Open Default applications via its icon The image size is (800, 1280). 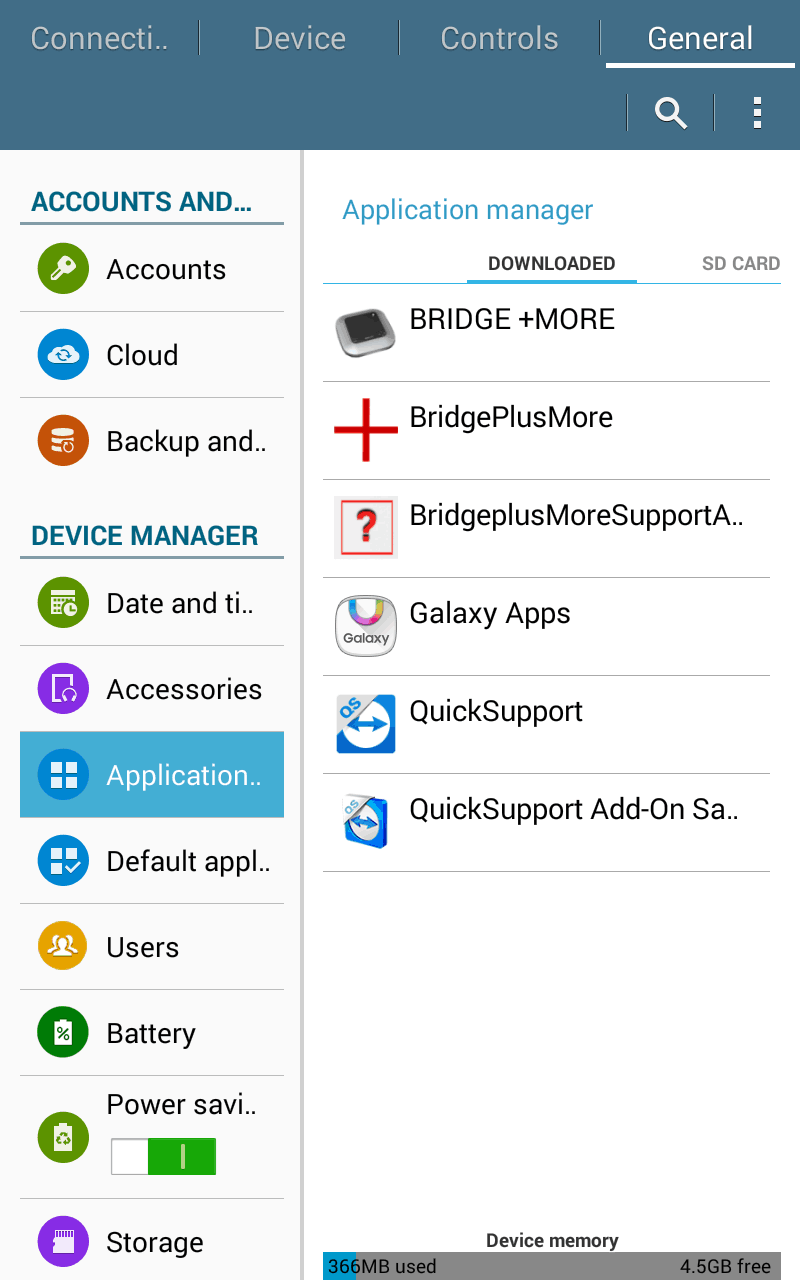coord(62,860)
